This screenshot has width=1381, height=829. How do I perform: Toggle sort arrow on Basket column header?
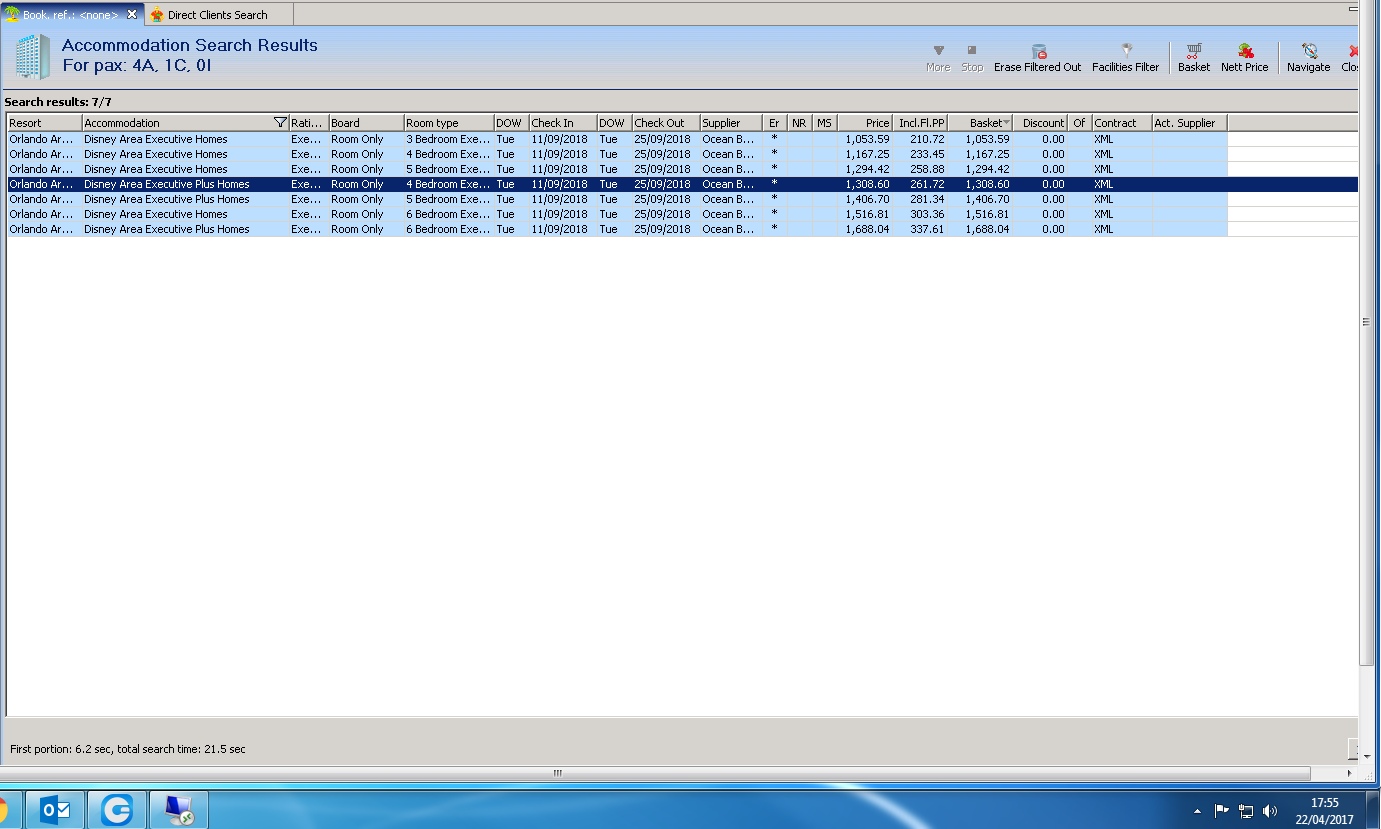[x=1006, y=123]
